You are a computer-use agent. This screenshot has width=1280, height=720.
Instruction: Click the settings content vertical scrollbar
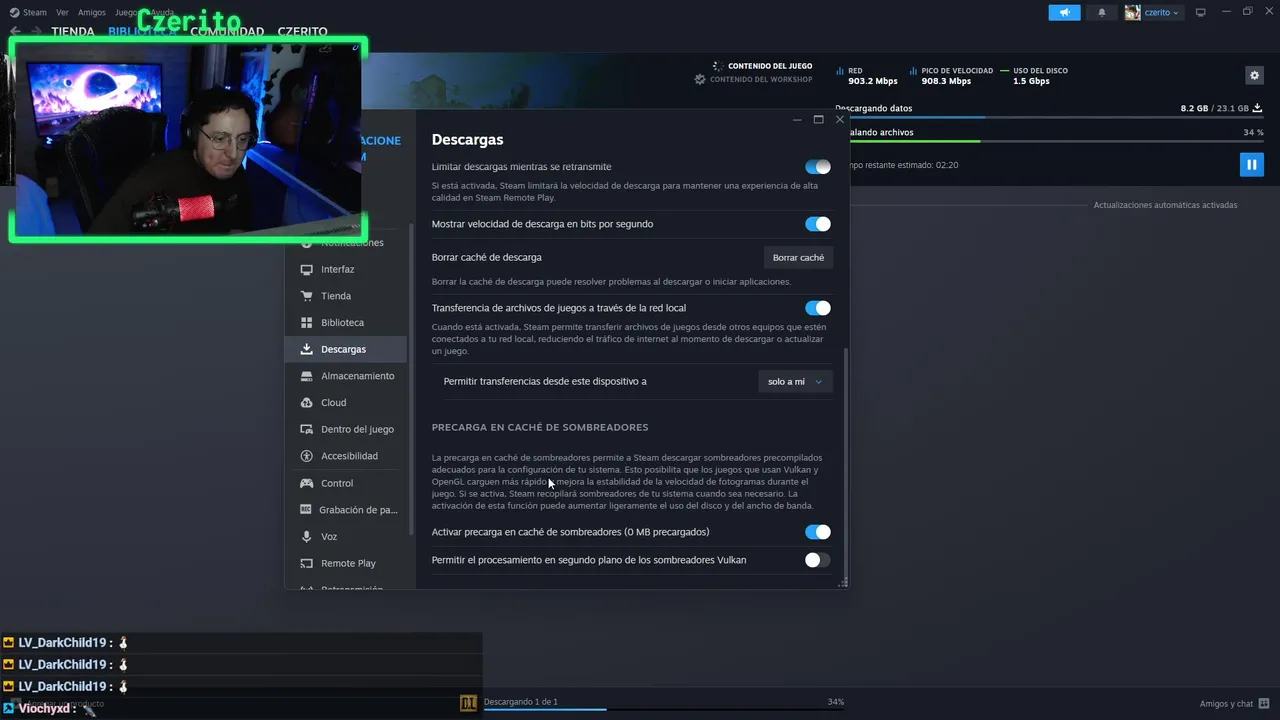tap(846, 463)
